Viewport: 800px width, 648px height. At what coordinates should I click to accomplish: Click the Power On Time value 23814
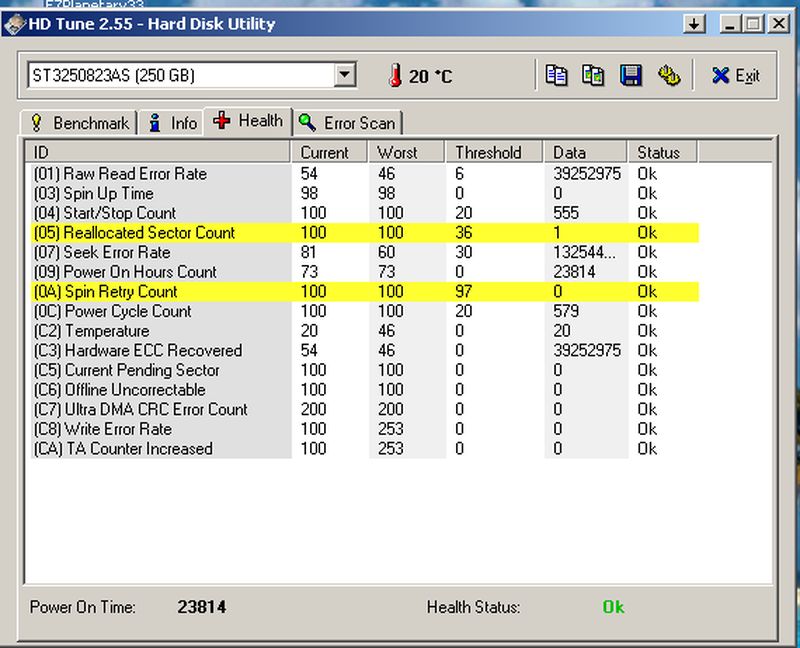coord(202,607)
